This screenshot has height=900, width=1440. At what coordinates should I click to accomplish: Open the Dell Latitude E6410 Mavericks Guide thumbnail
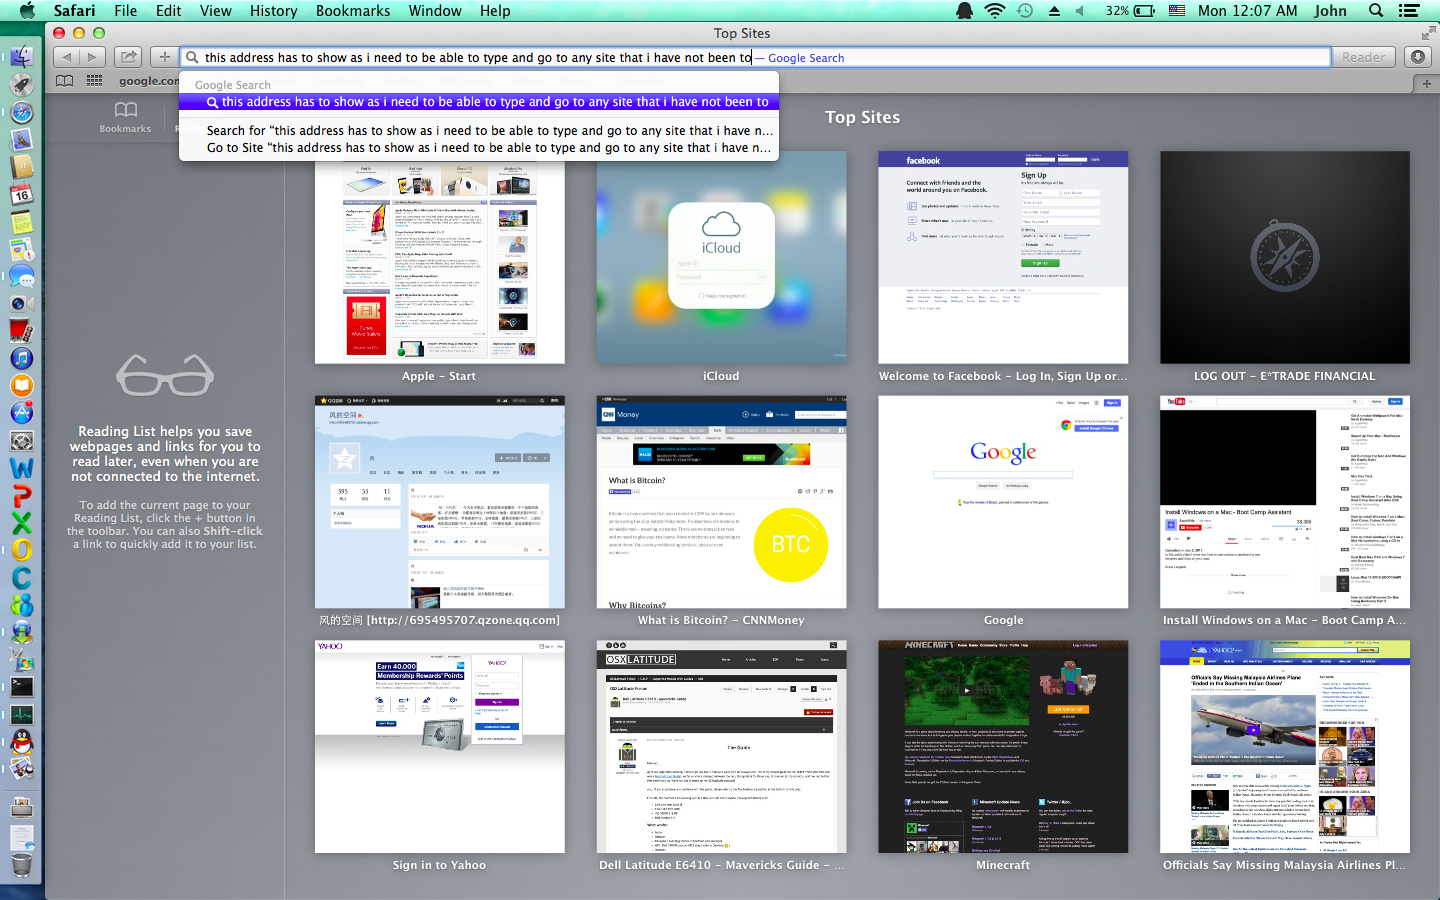[721, 747]
